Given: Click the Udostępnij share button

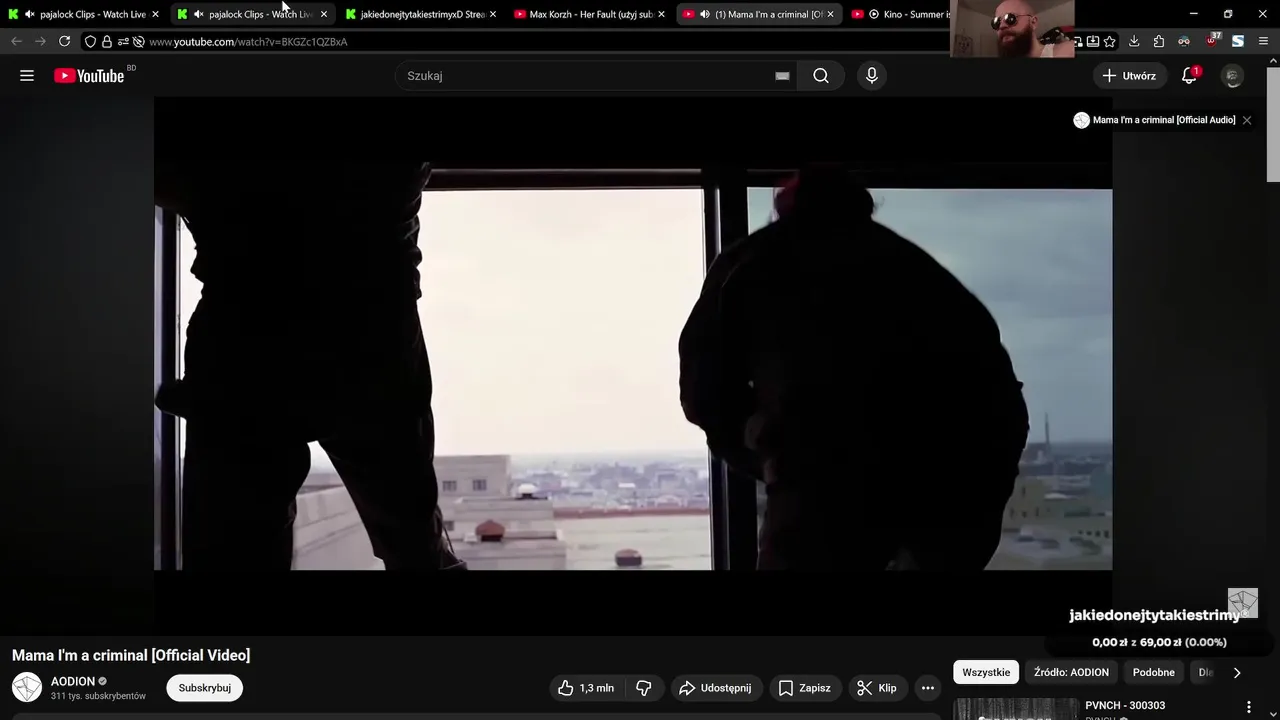Looking at the screenshot, I should point(715,688).
